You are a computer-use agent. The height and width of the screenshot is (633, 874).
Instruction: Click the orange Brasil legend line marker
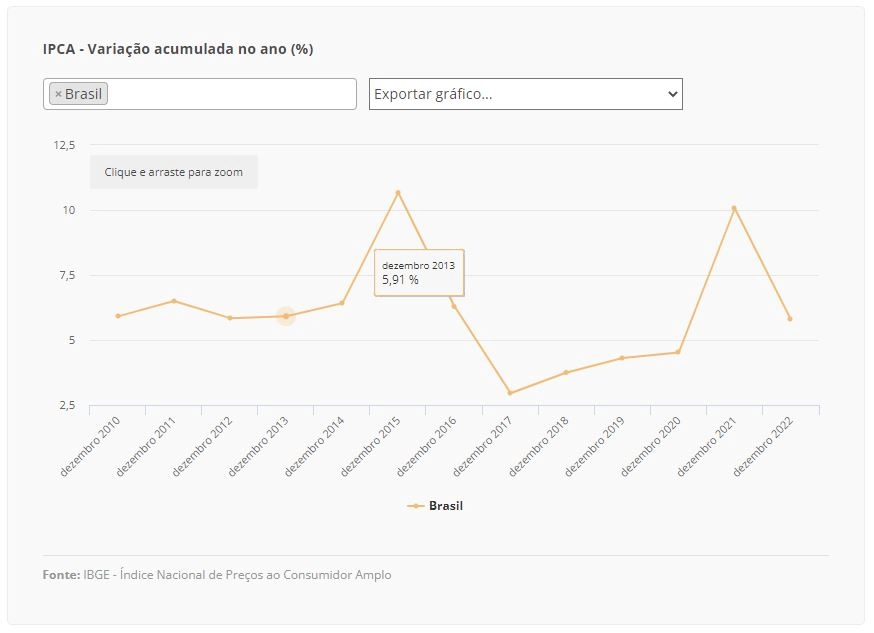[416, 506]
